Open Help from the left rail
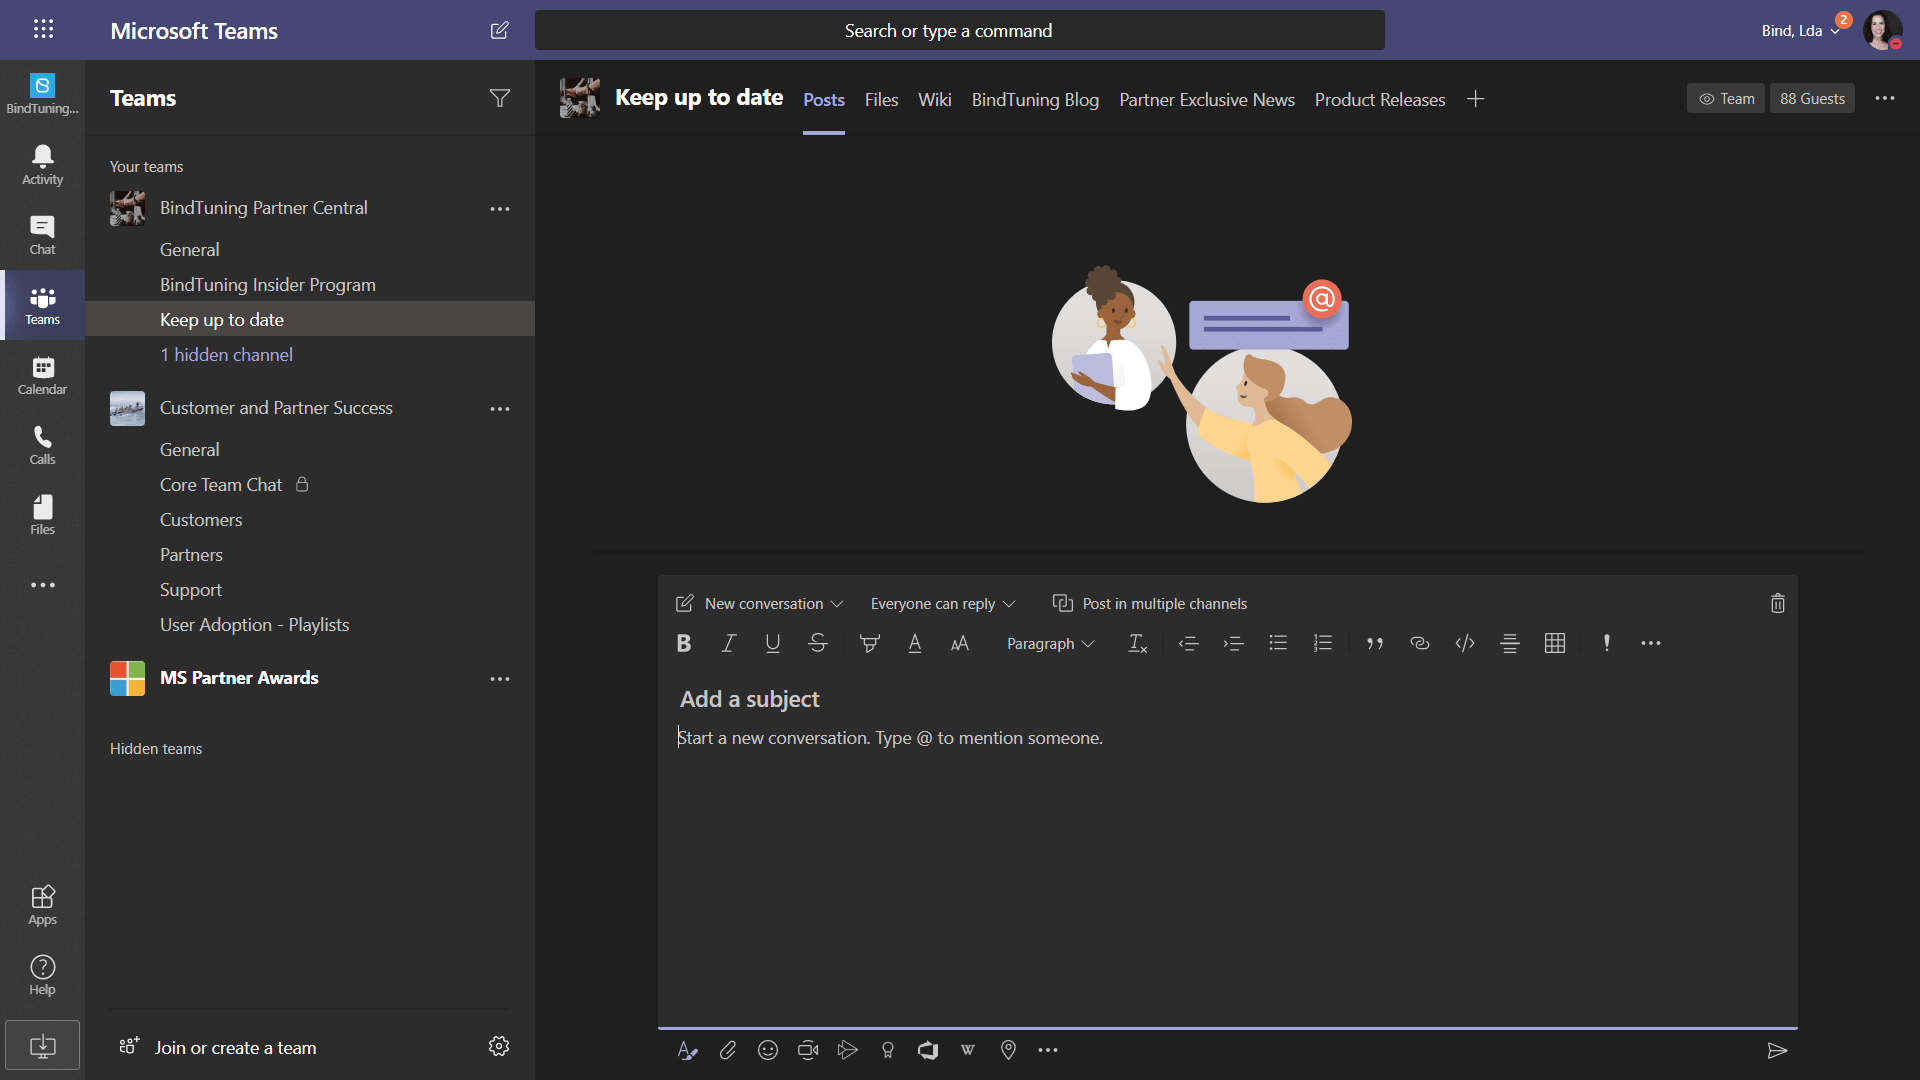The height and width of the screenshot is (1080, 1920). pyautogui.click(x=42, y=975)
